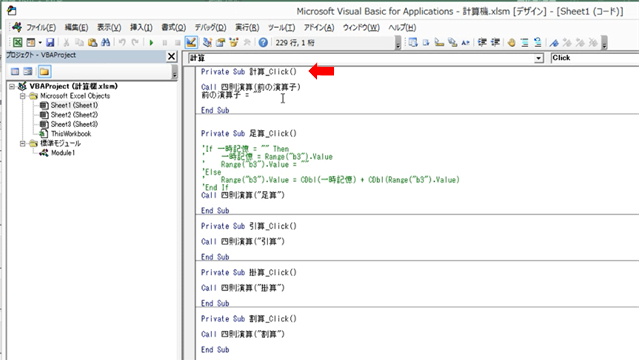Open Help with the blue question mark icon
This screenshot has height=360, width=640.
(x=263, y=42)
